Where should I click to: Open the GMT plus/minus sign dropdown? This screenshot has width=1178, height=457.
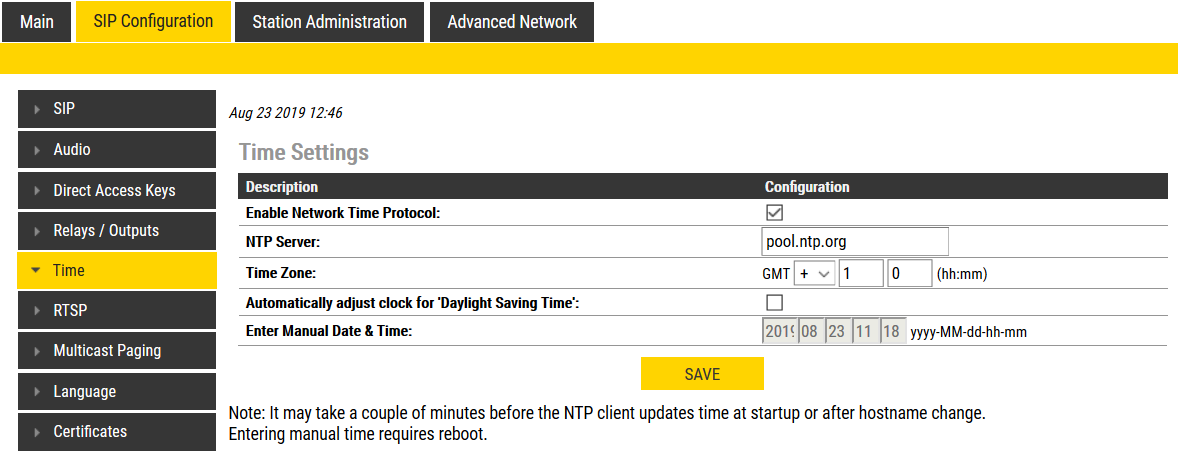point(815,274)
